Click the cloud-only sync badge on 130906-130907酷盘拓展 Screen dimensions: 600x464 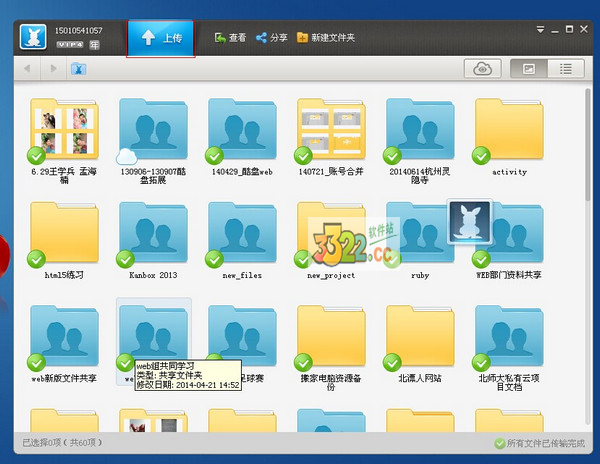[126, 156]
